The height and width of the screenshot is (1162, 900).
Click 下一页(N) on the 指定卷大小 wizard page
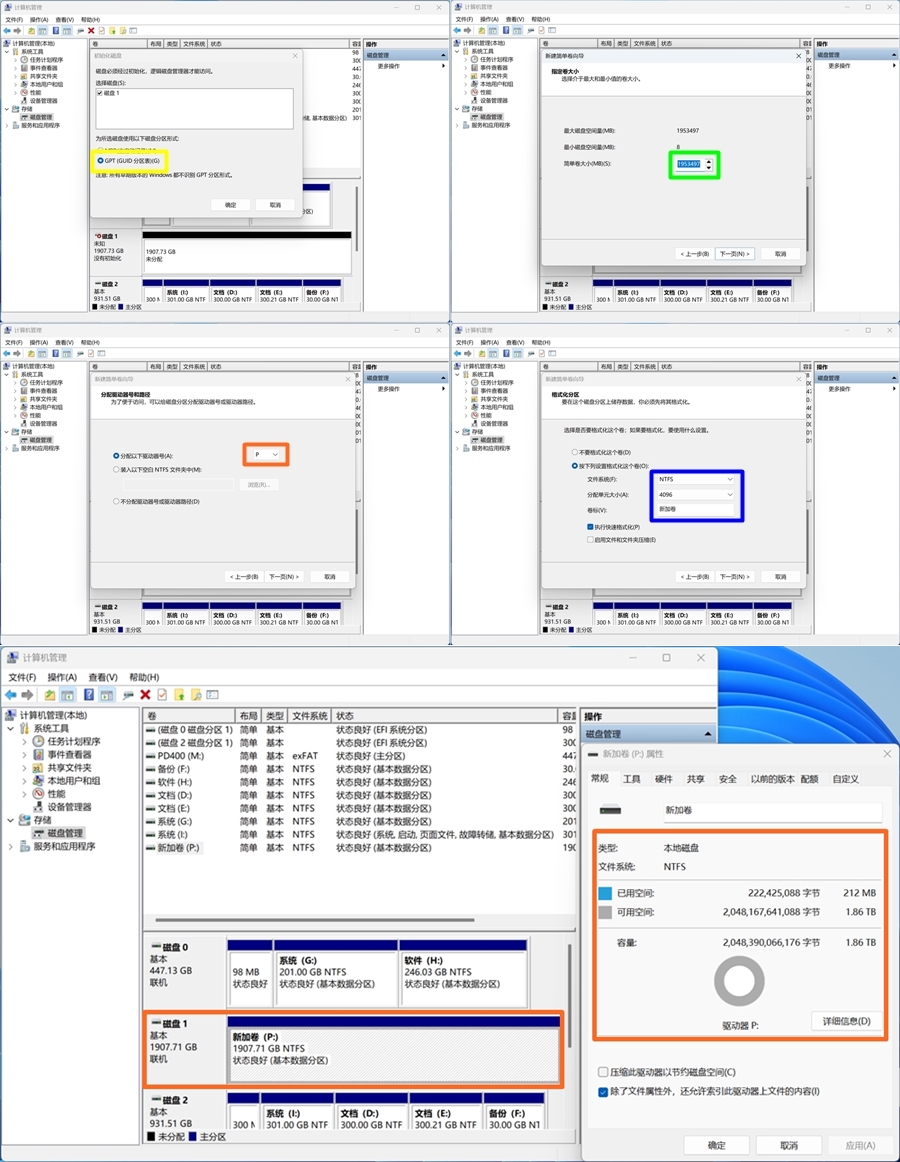point(735,253)
